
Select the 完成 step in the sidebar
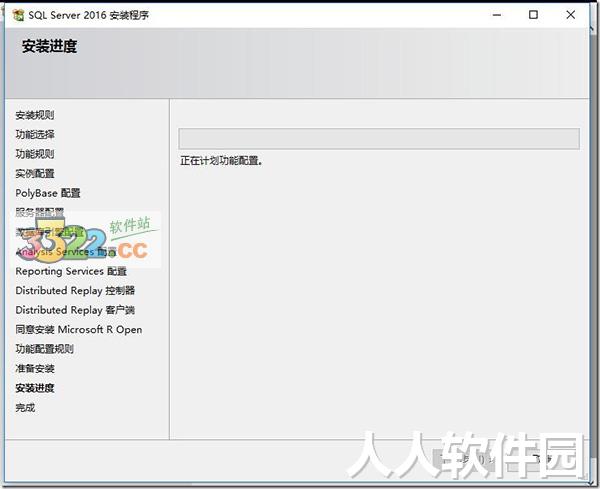click(25, 408)
